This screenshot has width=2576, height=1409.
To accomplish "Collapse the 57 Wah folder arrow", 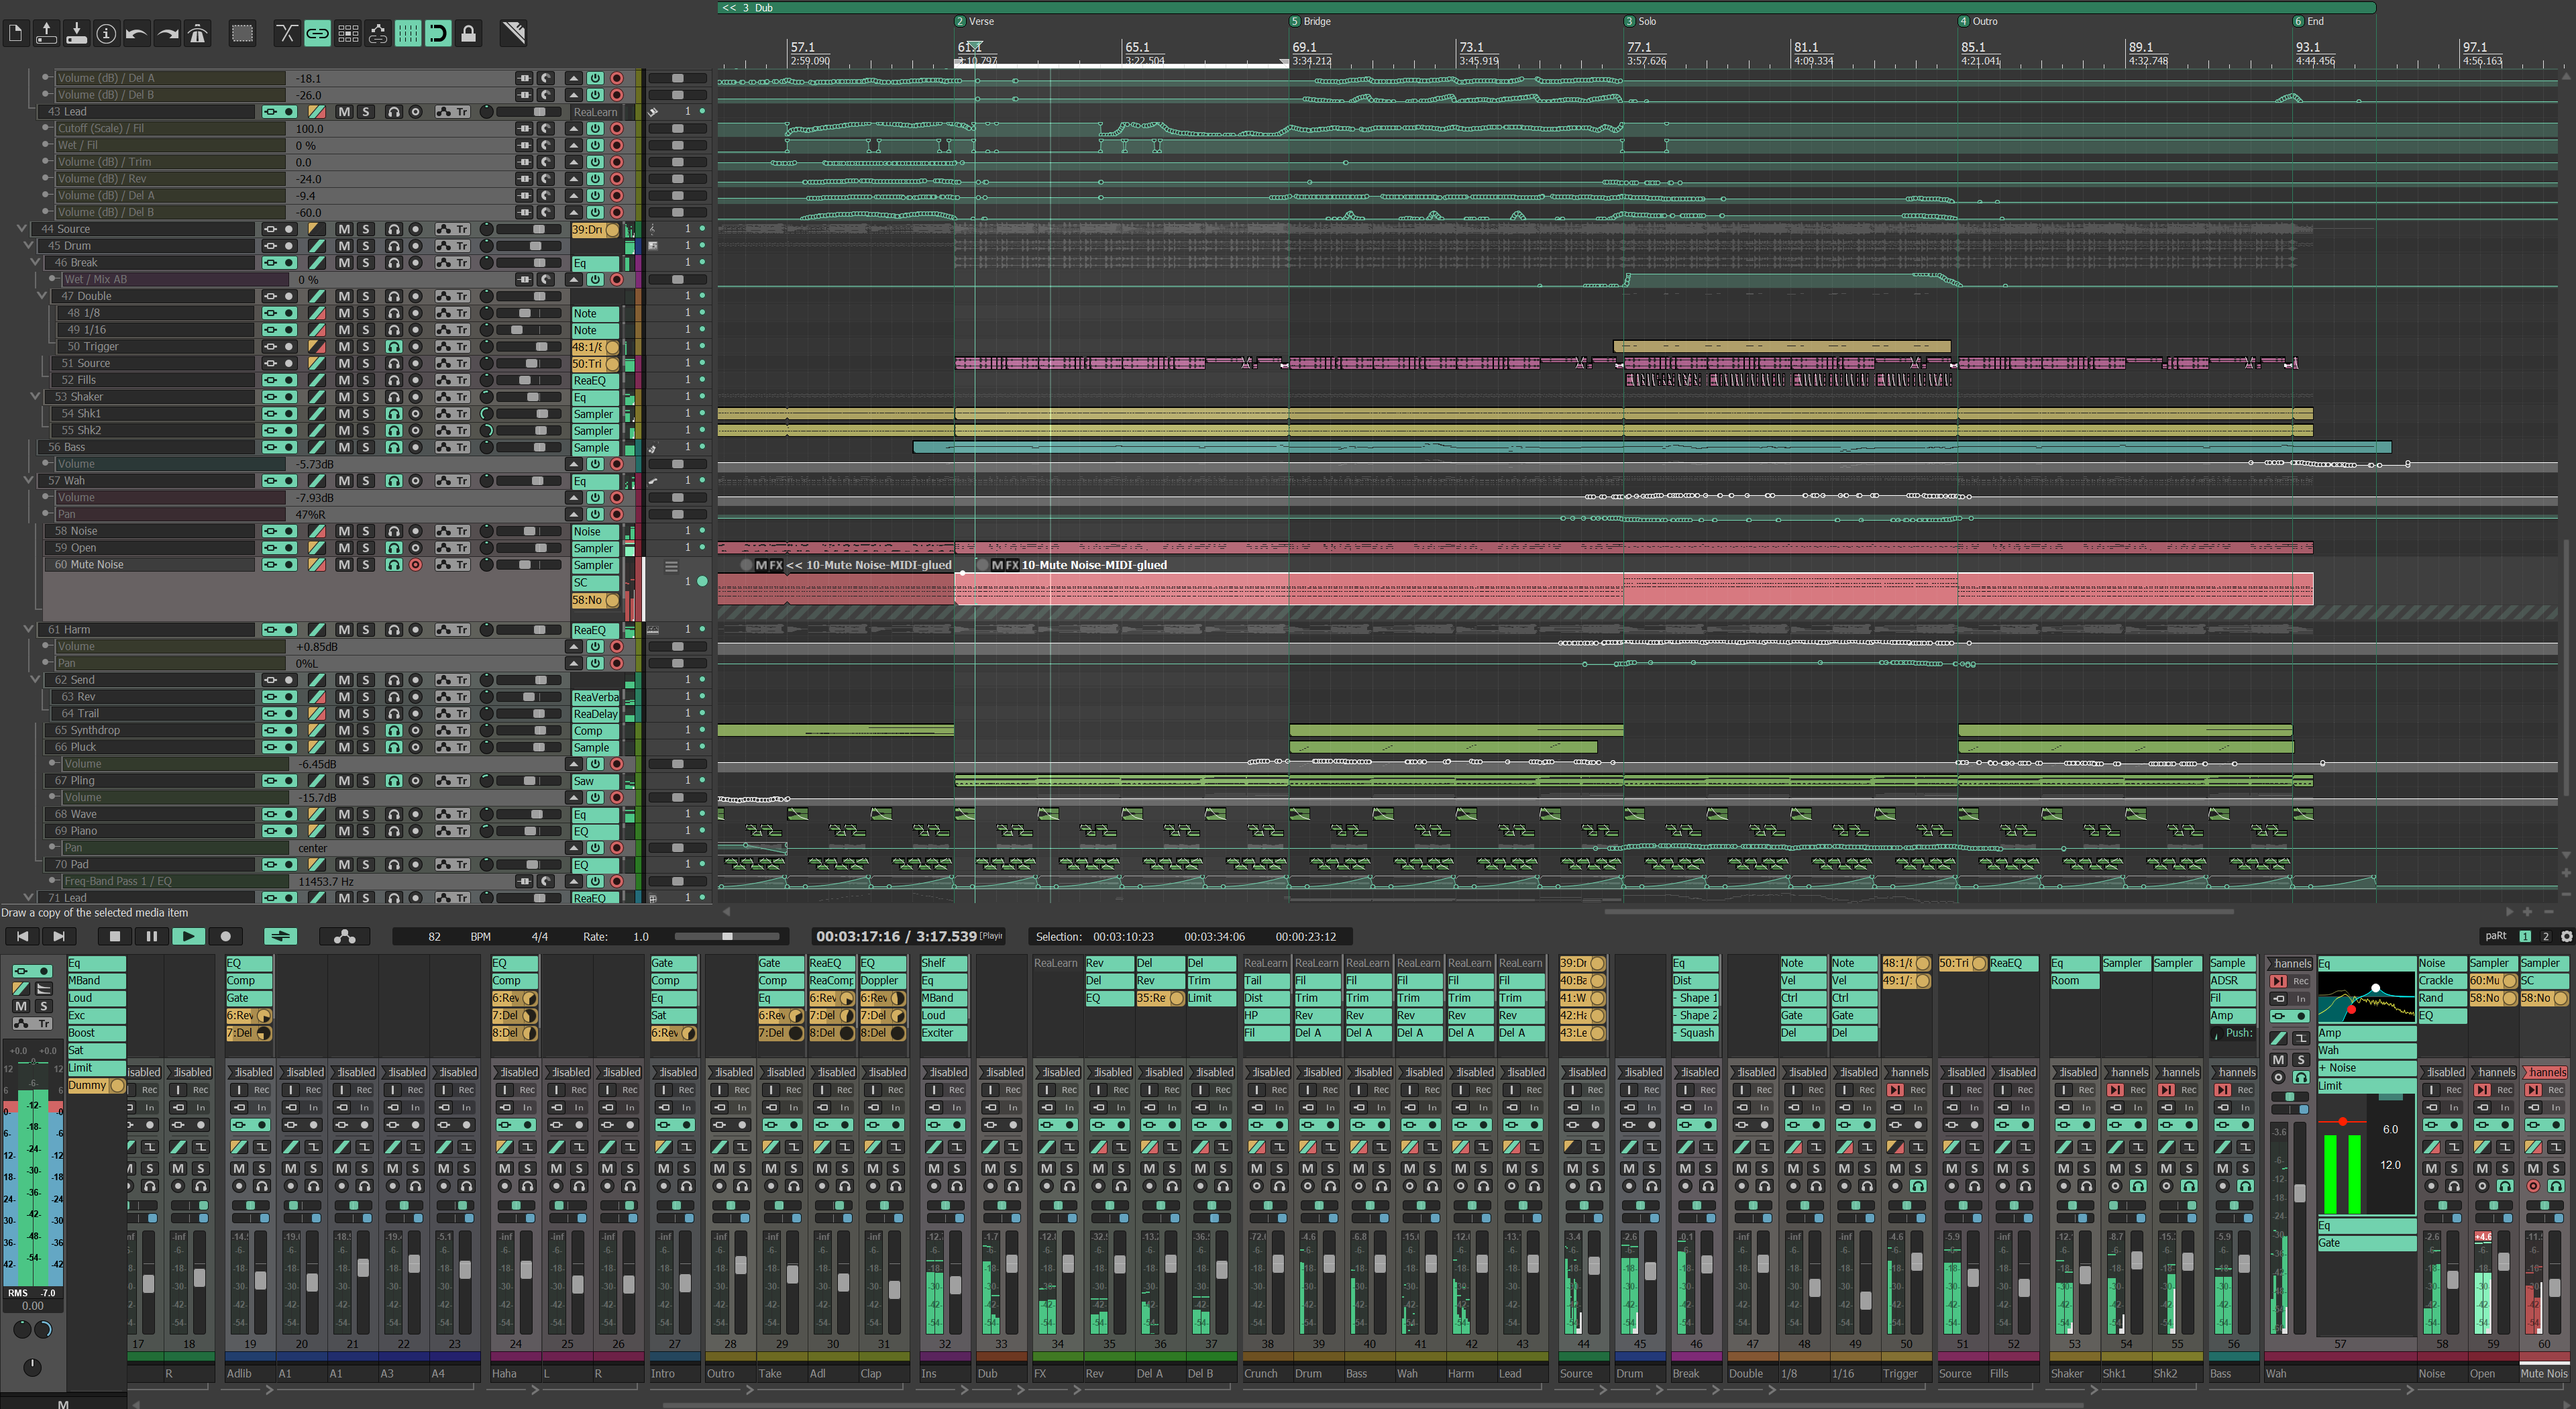I will tap(28, 481).
